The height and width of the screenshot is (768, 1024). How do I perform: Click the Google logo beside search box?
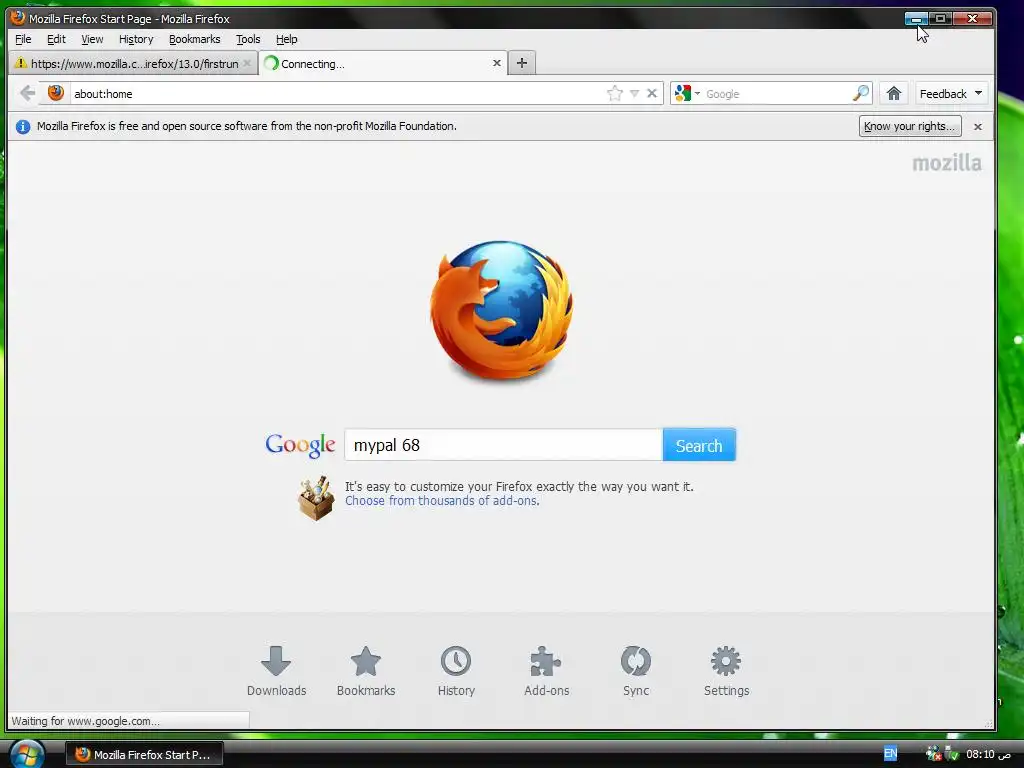tap(300, 445)
